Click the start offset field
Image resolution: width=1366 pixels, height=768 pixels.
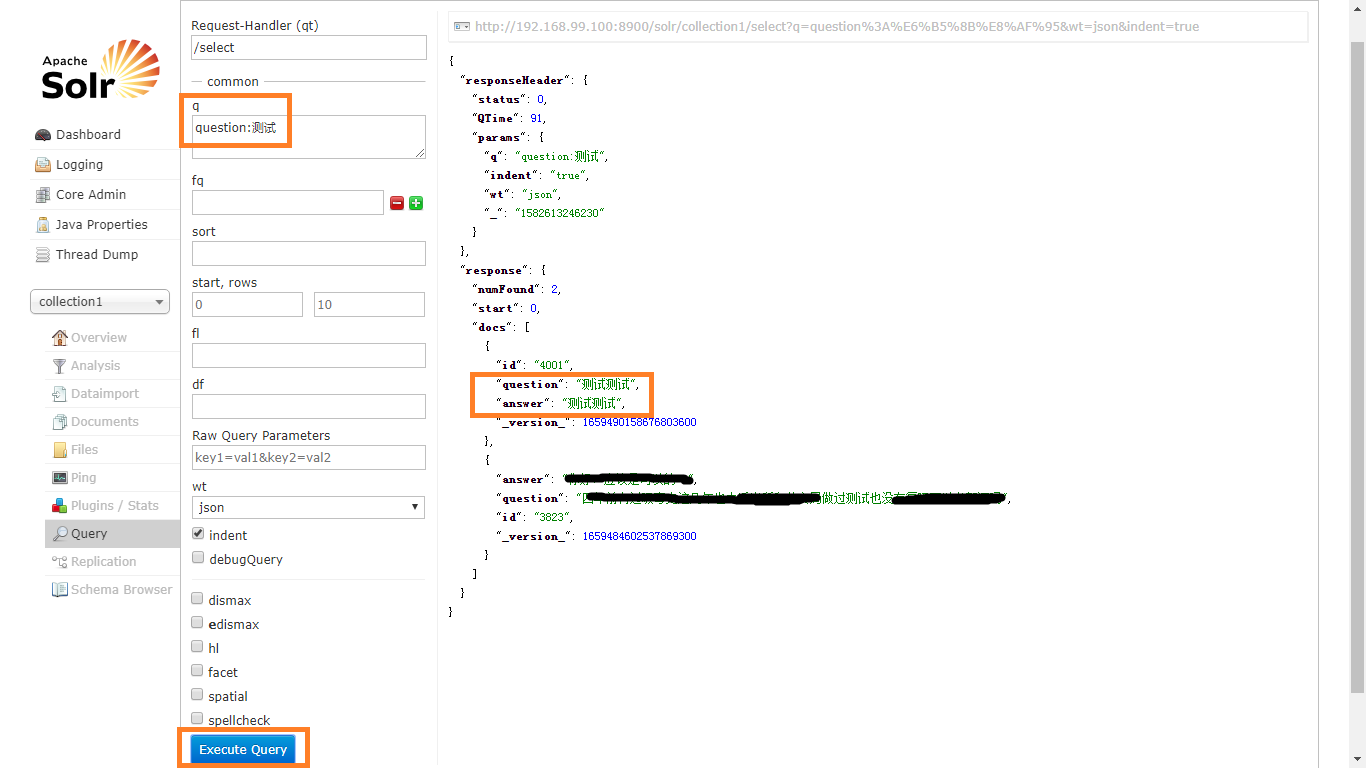(x=247, y=304)
